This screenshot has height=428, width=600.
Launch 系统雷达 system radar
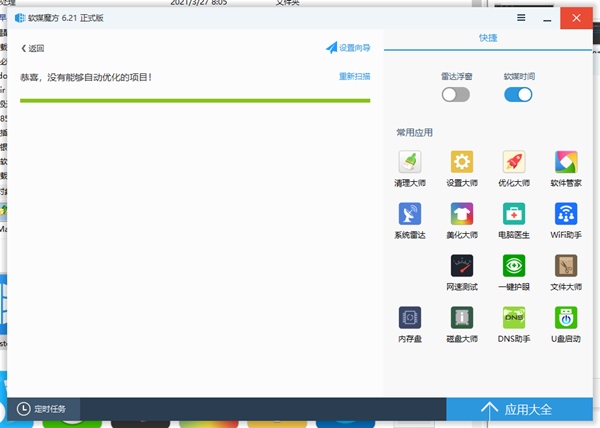tap(409, 214)
